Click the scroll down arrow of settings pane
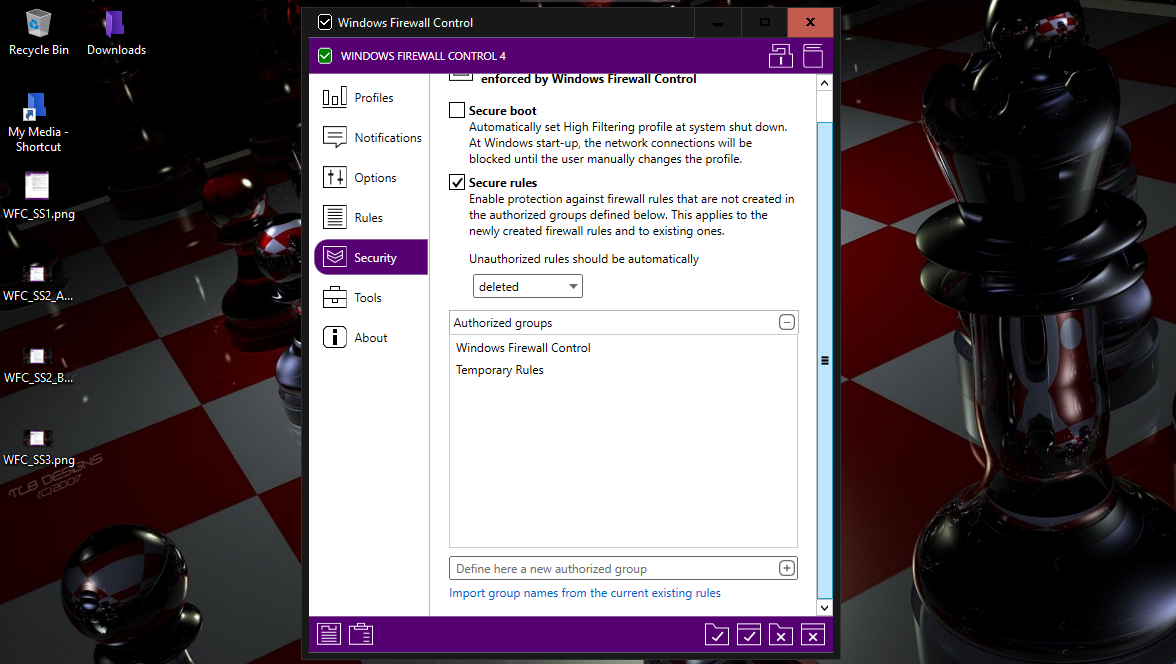Image resolution: width=1176 pixels, height=664 pixels. point(825,607)
